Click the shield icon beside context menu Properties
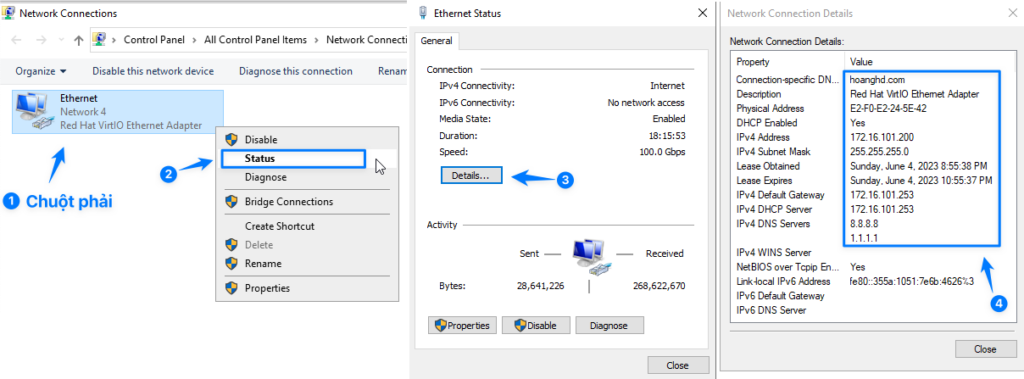 tap(231, 288)
